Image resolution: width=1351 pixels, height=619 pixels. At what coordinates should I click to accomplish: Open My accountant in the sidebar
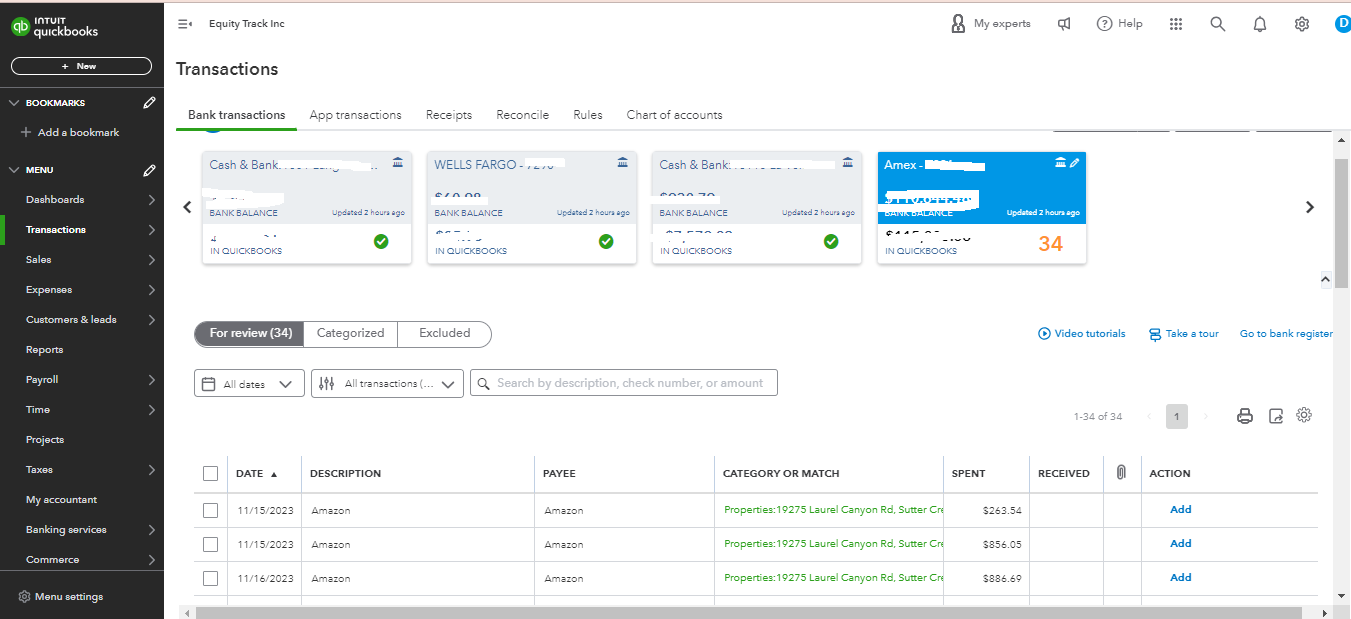point(62,500)
